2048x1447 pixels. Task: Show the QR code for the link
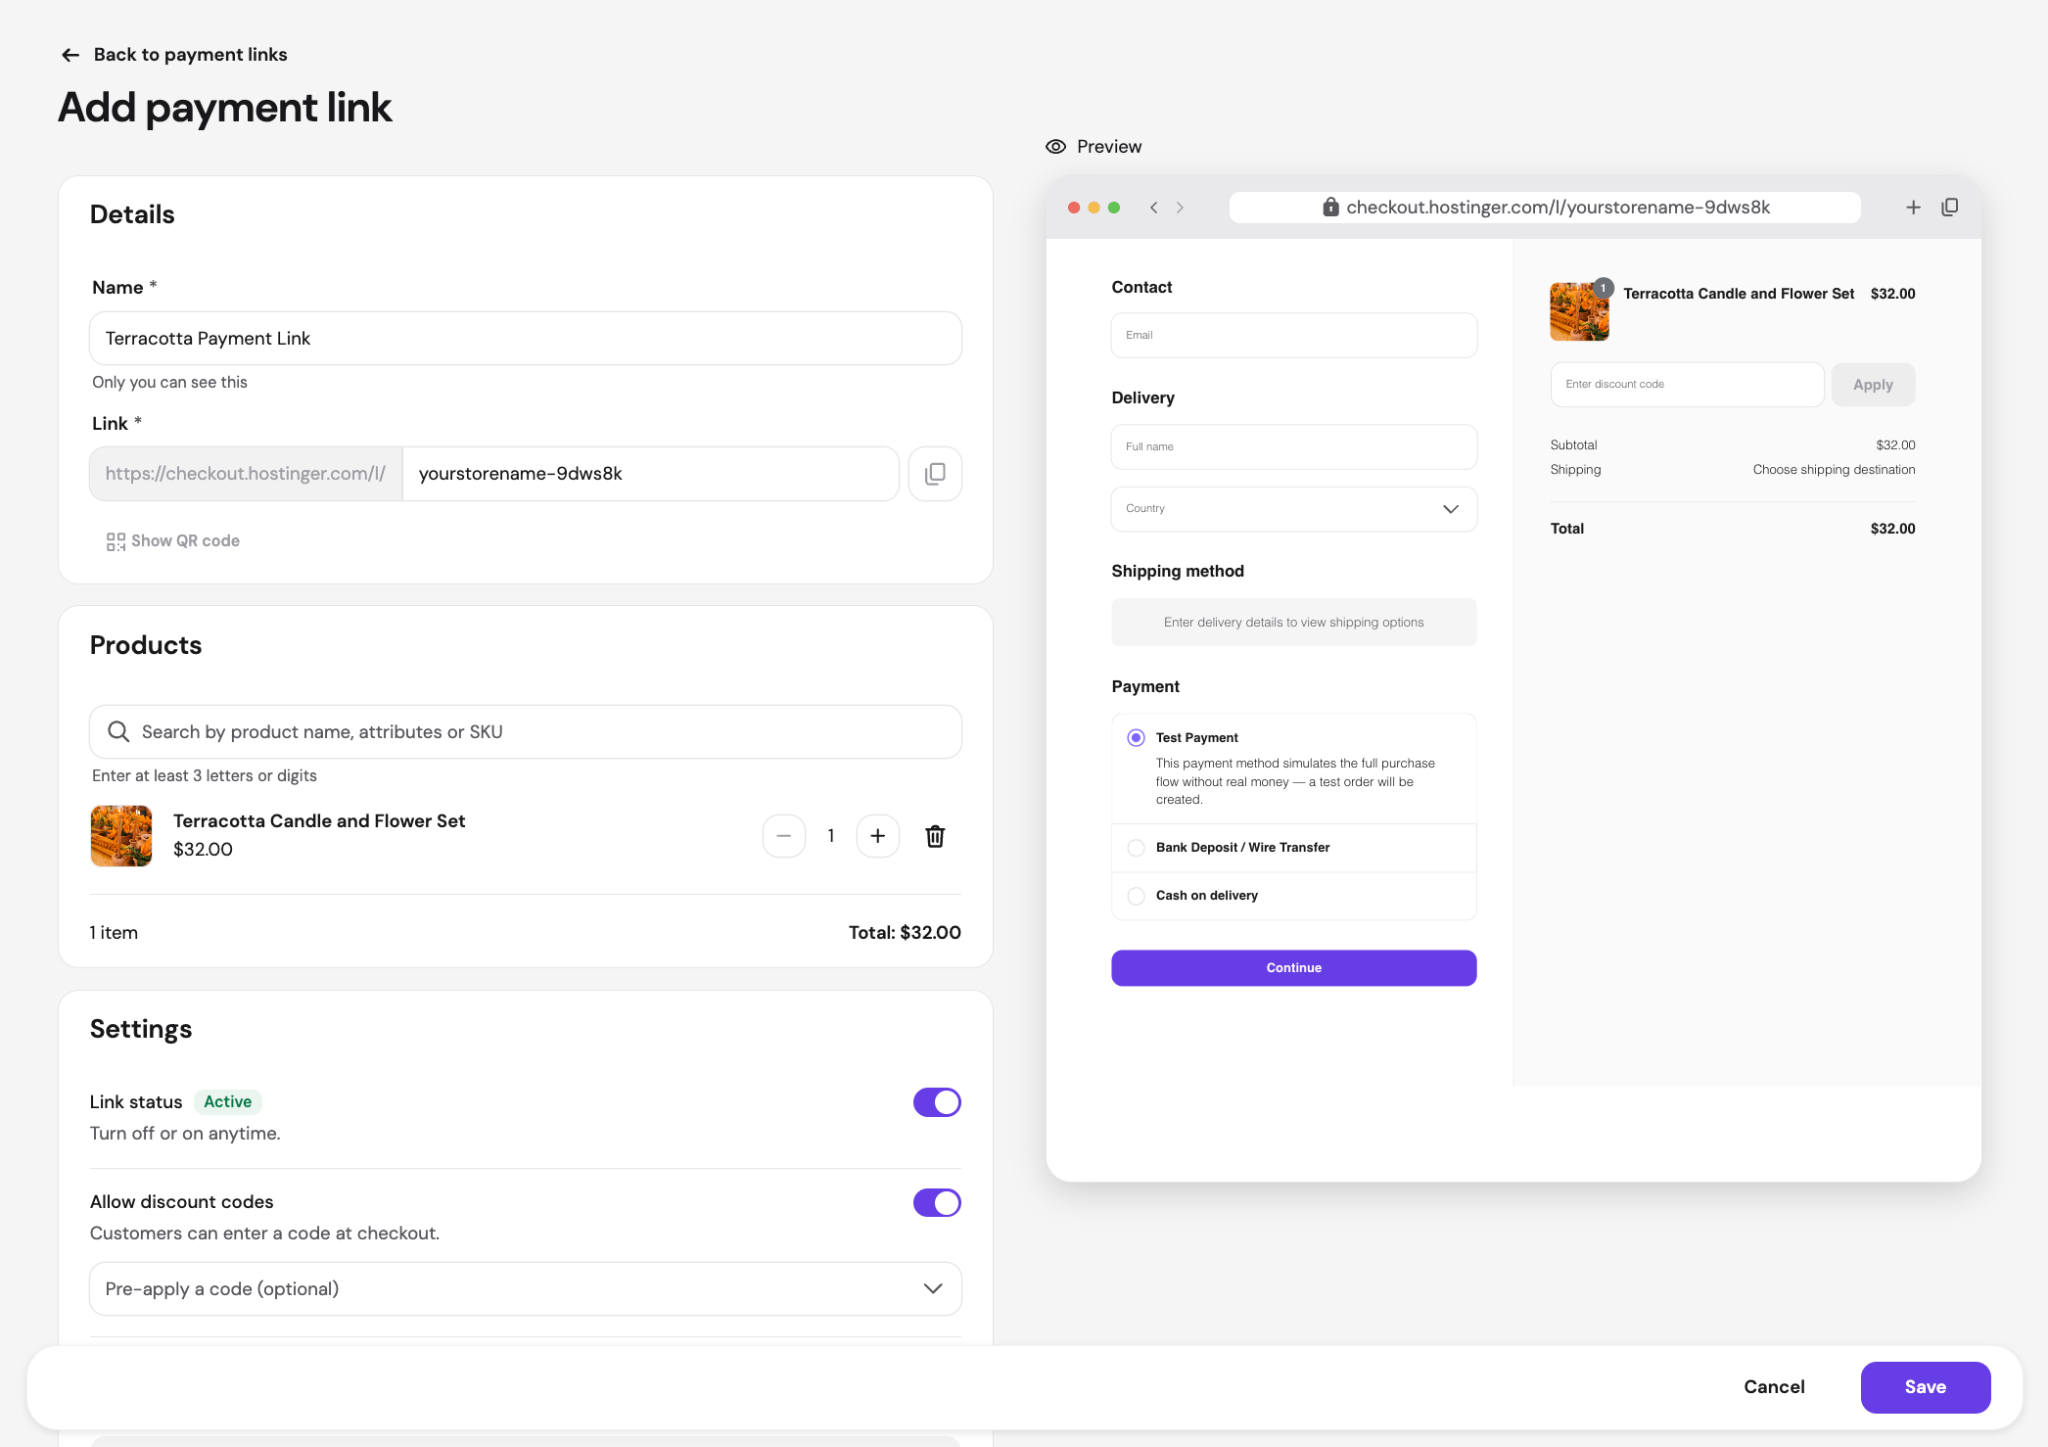click(173, 541)
